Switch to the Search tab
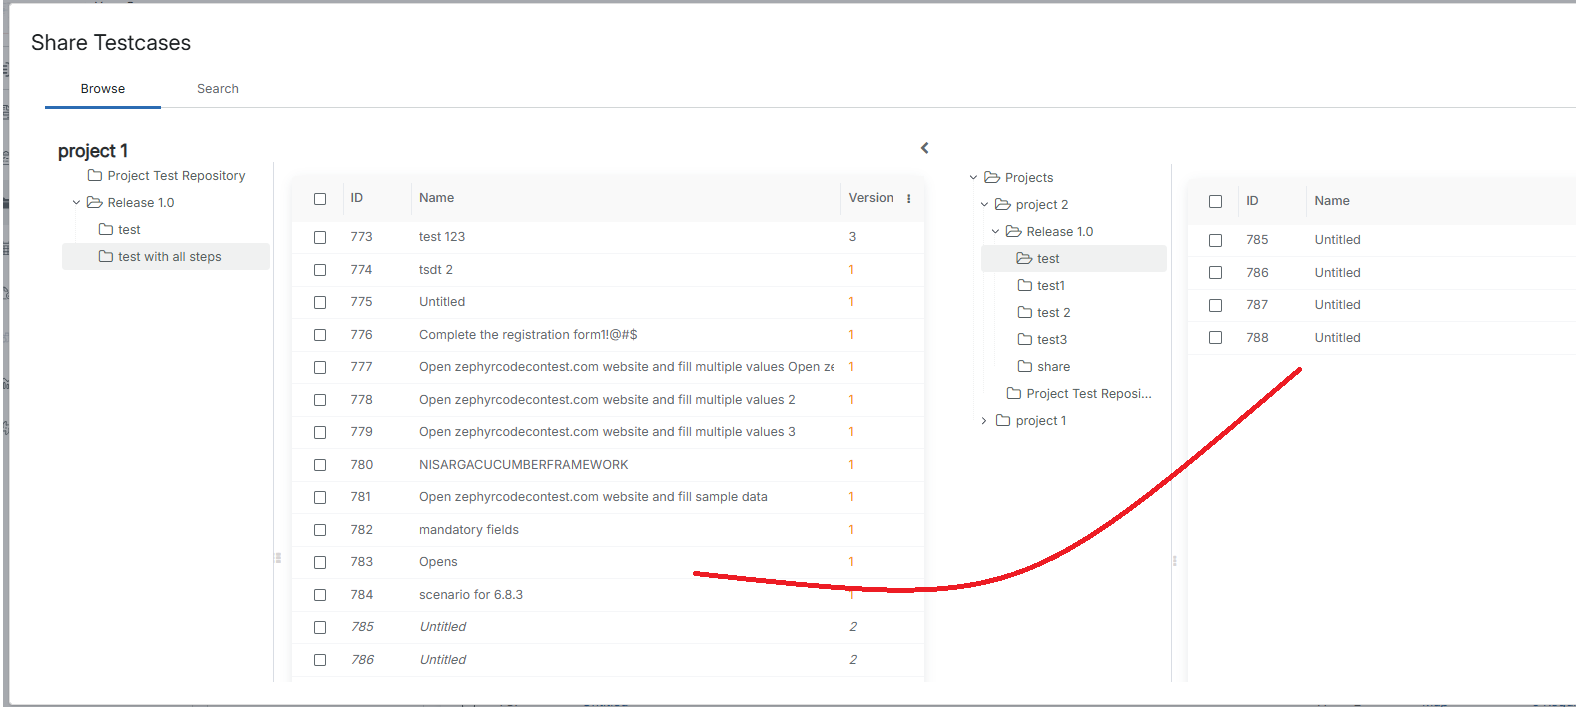Viewport: 1576px width, 707px height. click(217, 89)
